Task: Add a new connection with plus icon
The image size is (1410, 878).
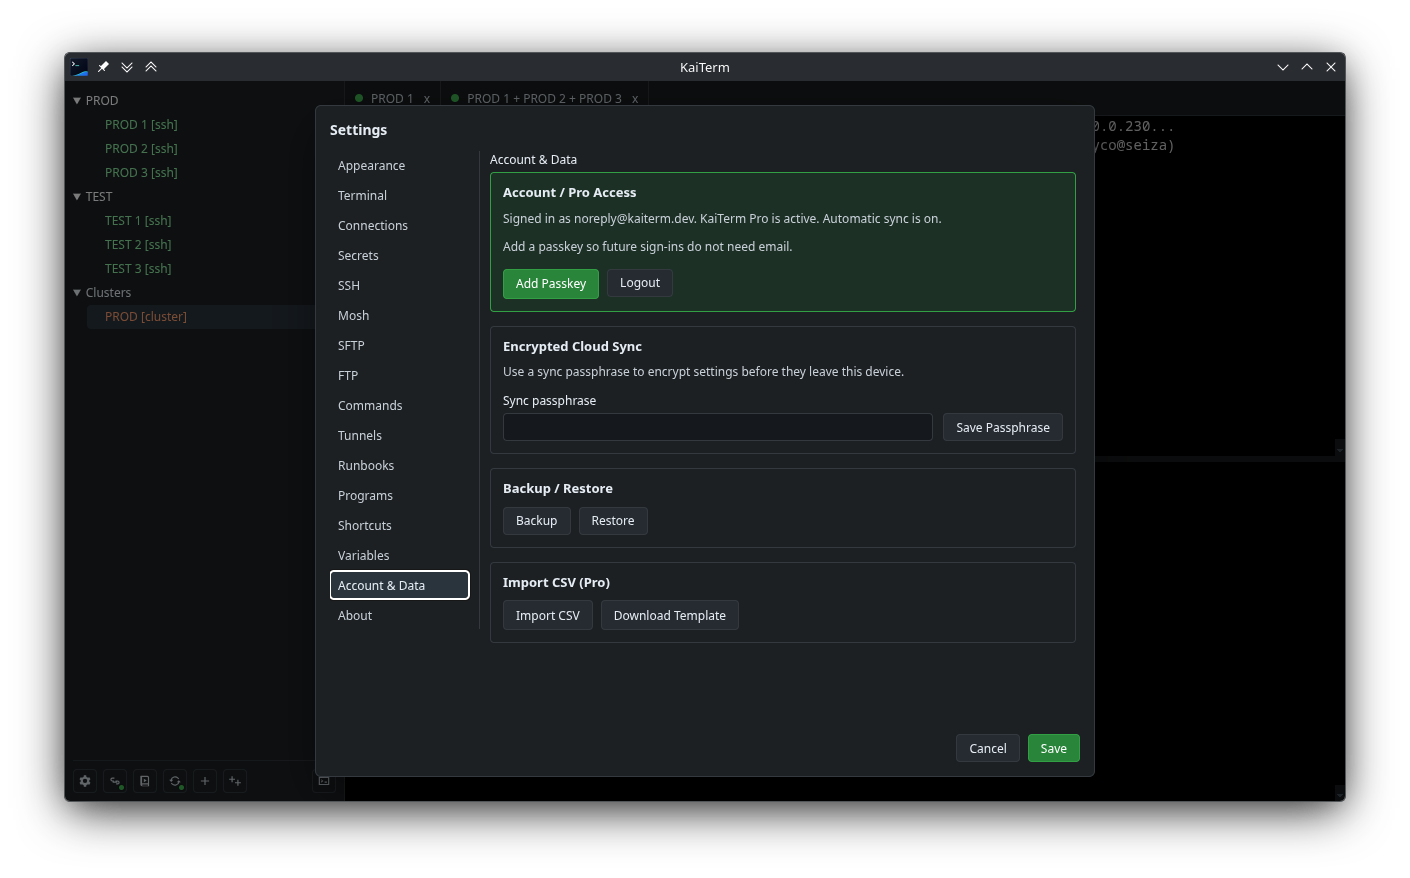Action: coord(205,781)
